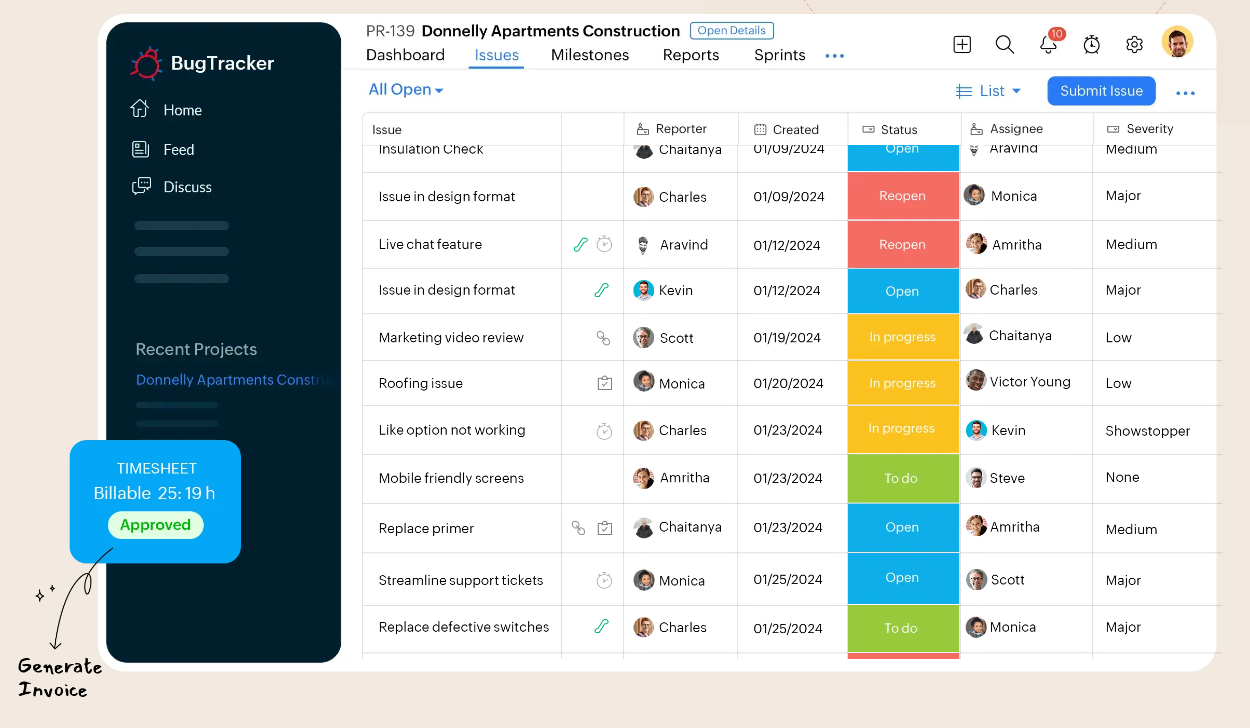Click checklist icon on Roofing issue row
This screenshot has width=1250, height=728.
[x=604, y=383]
